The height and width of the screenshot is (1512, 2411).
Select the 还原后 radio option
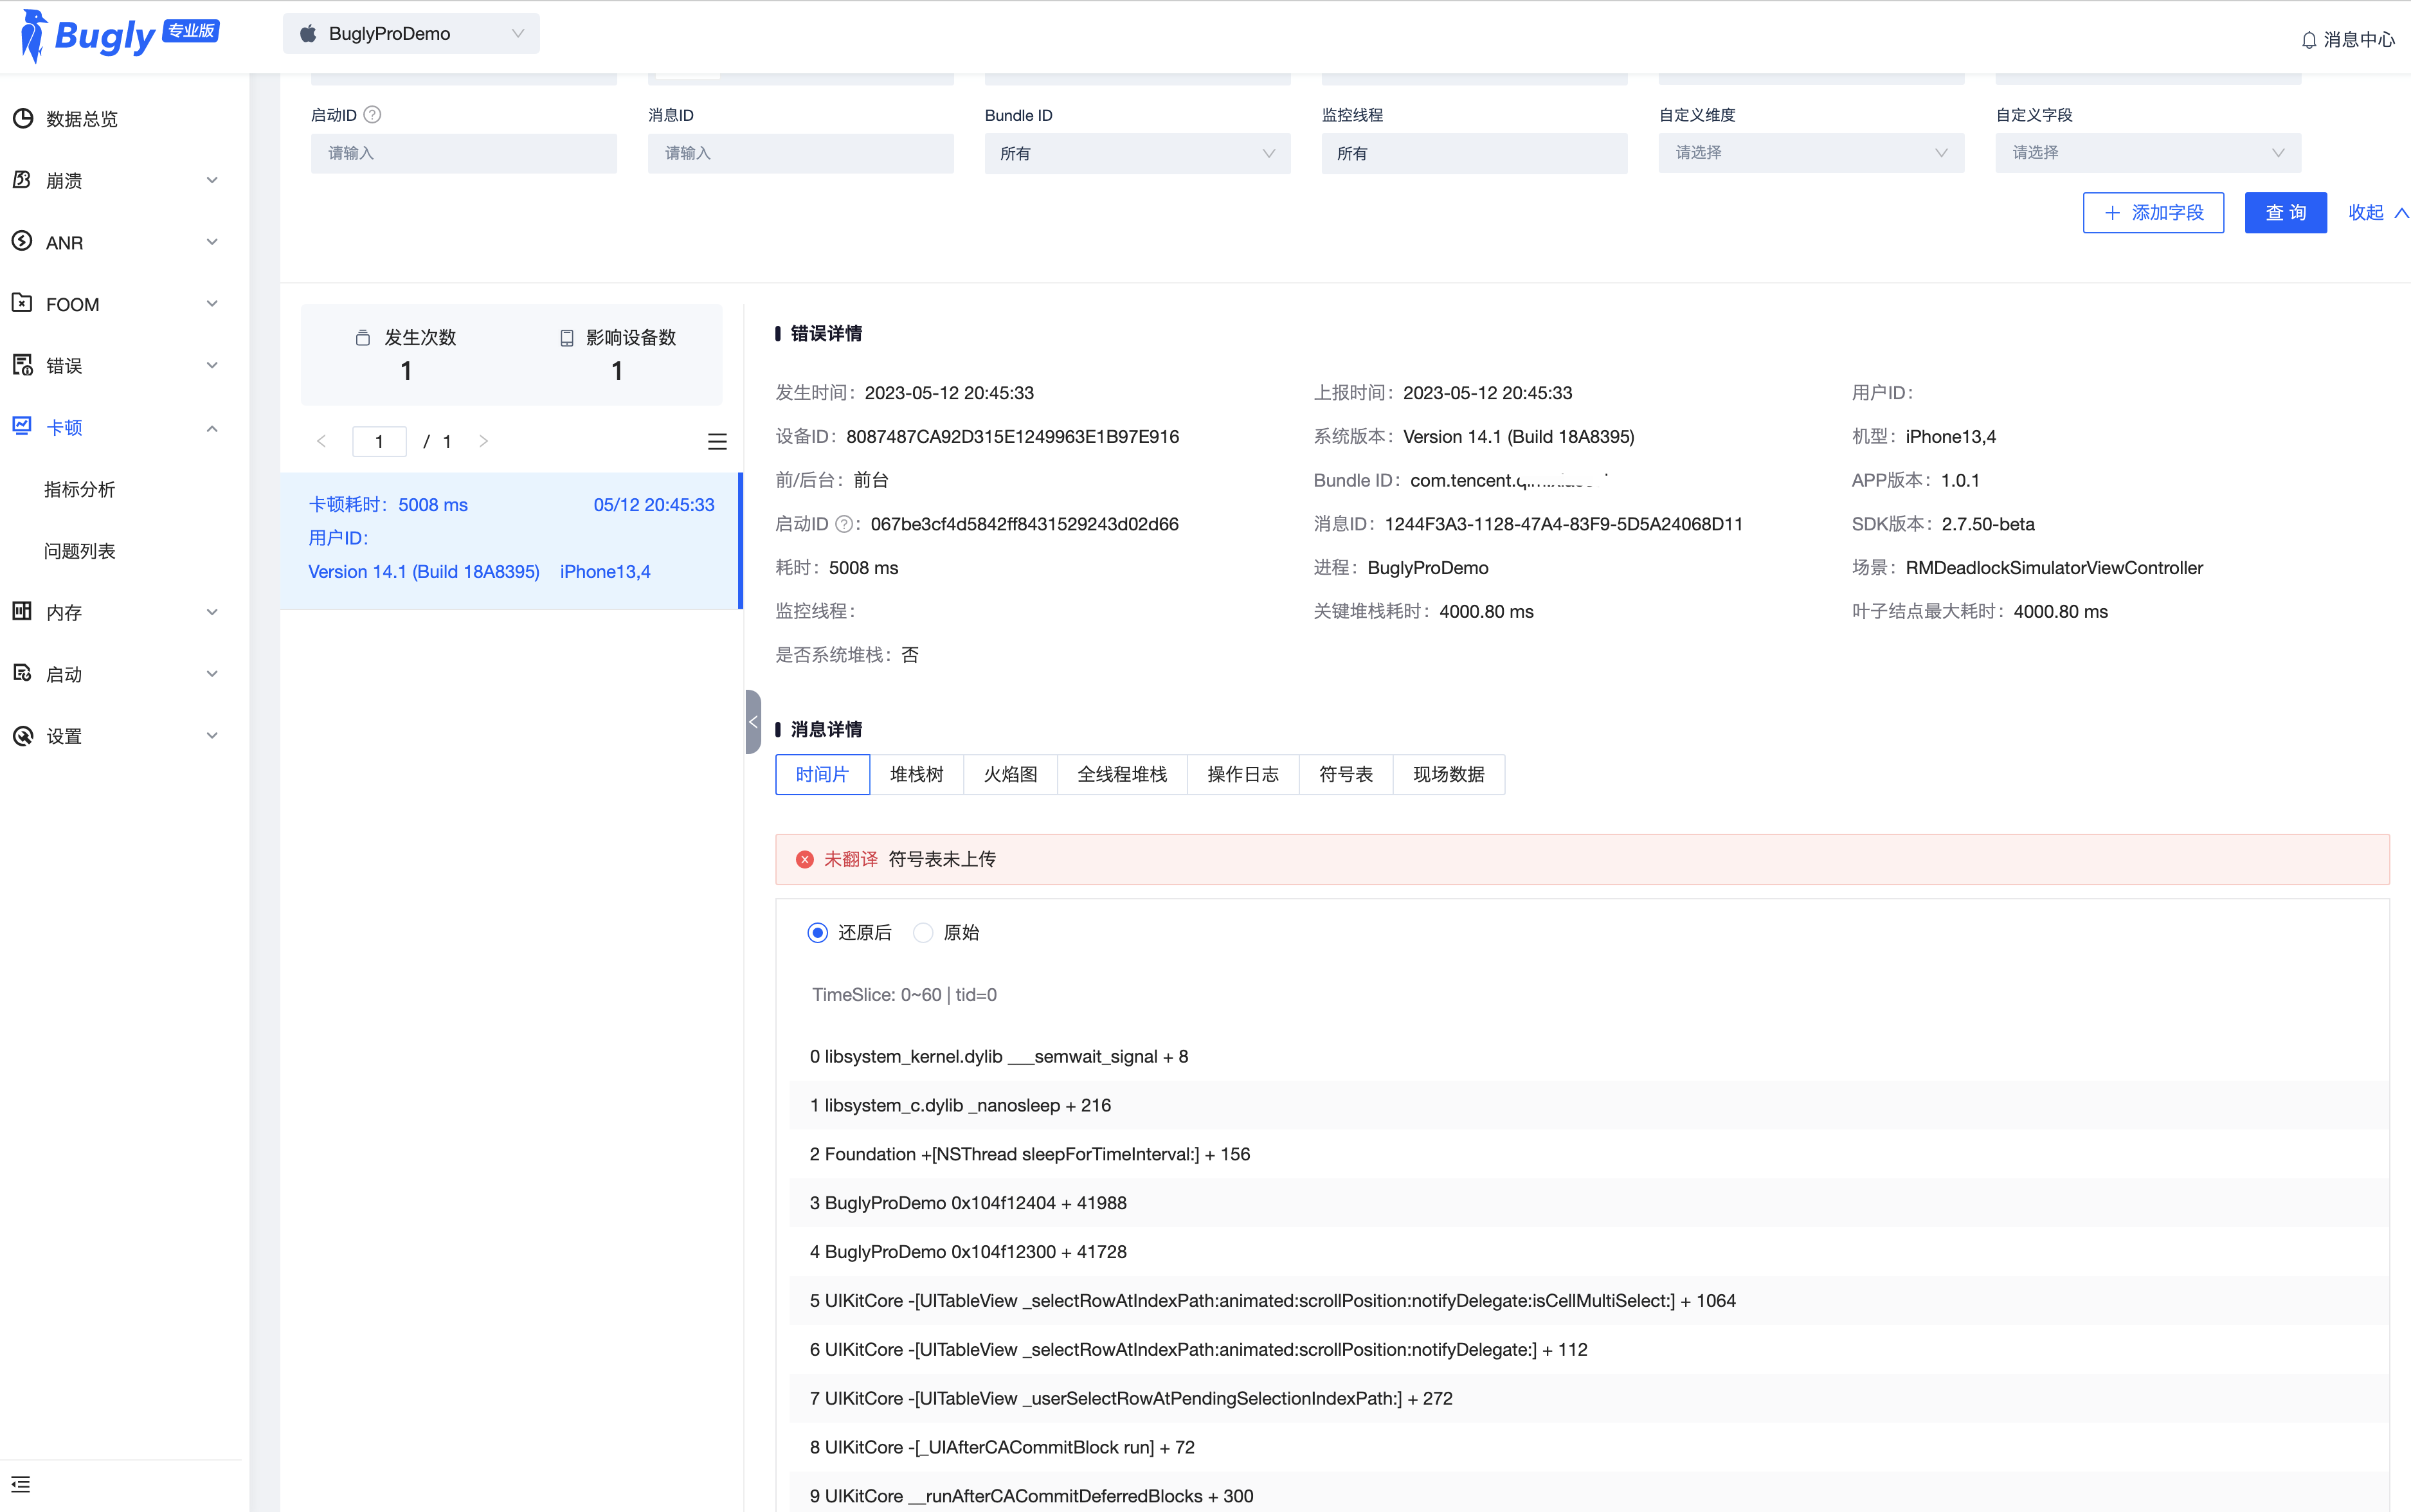818,932
